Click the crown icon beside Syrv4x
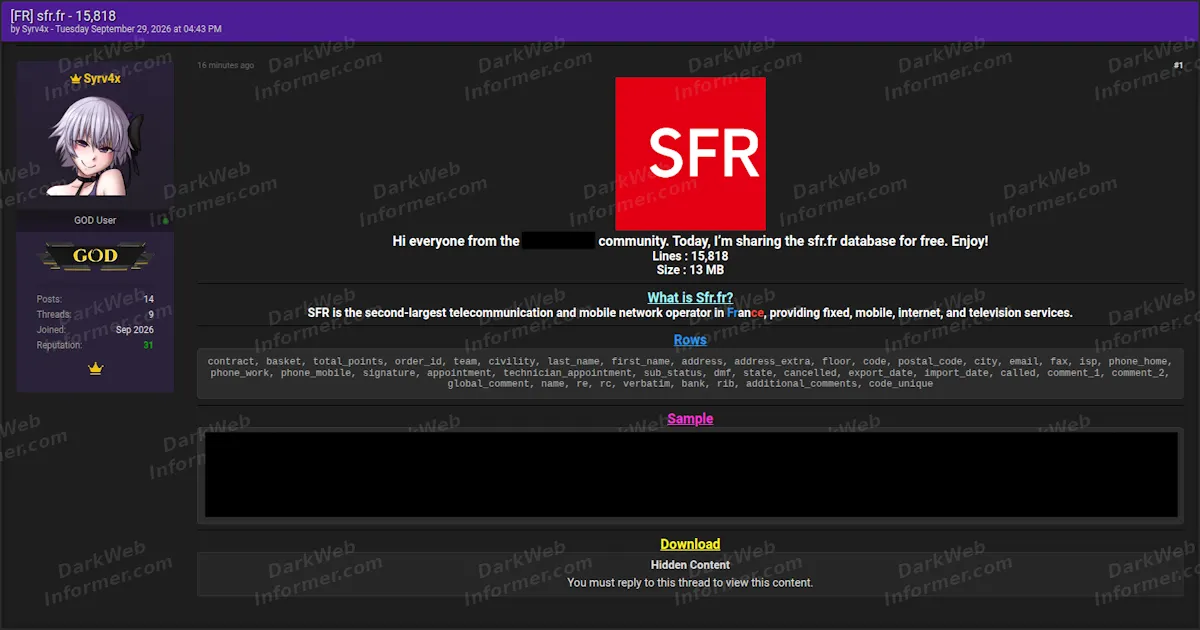1200x630 pixels. [76, 78]
